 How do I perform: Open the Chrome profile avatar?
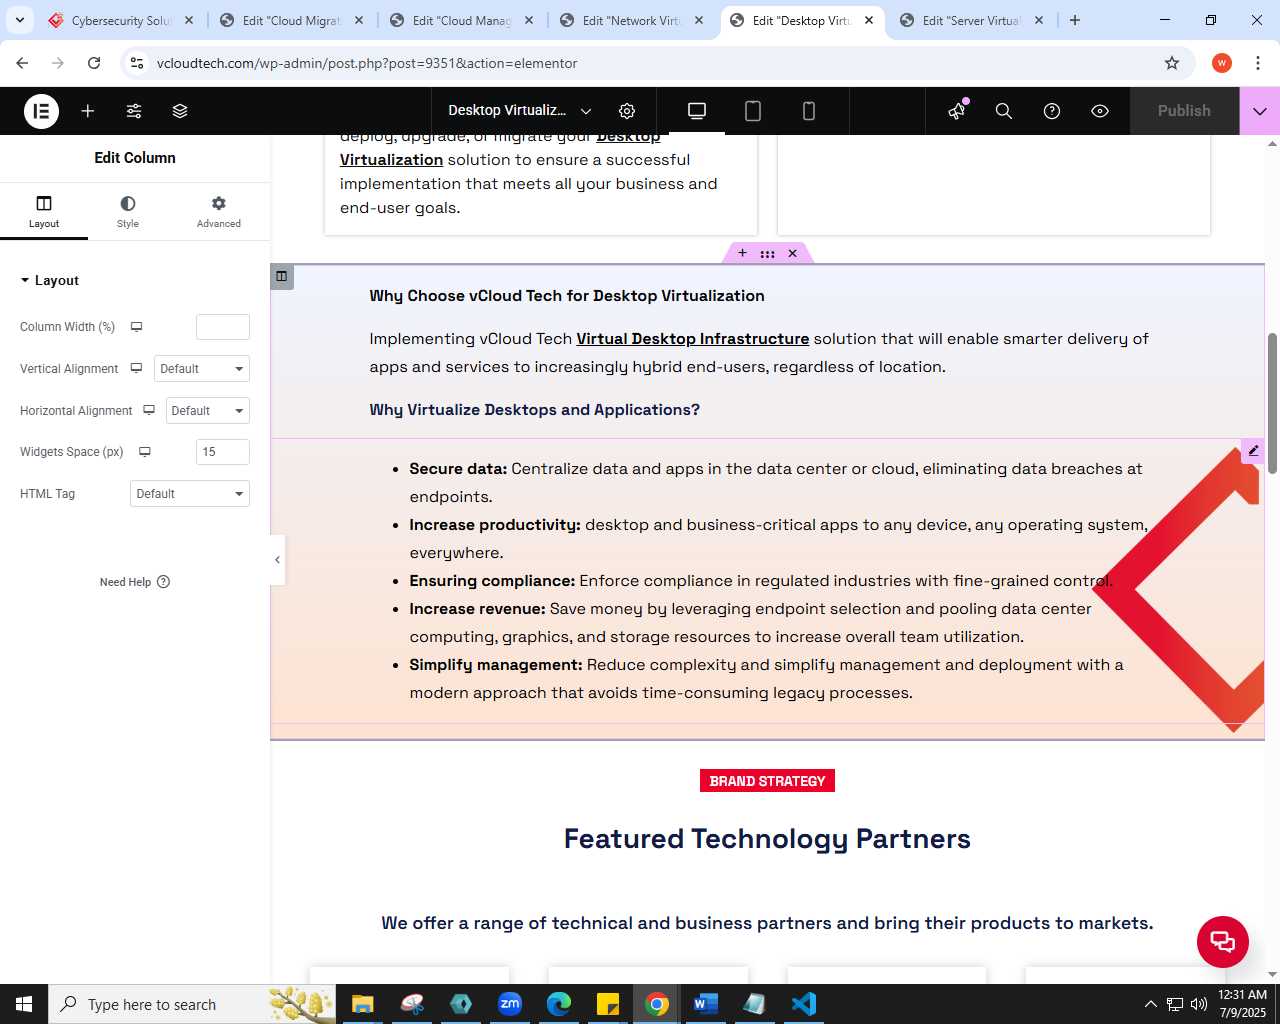coord(1222,63)
